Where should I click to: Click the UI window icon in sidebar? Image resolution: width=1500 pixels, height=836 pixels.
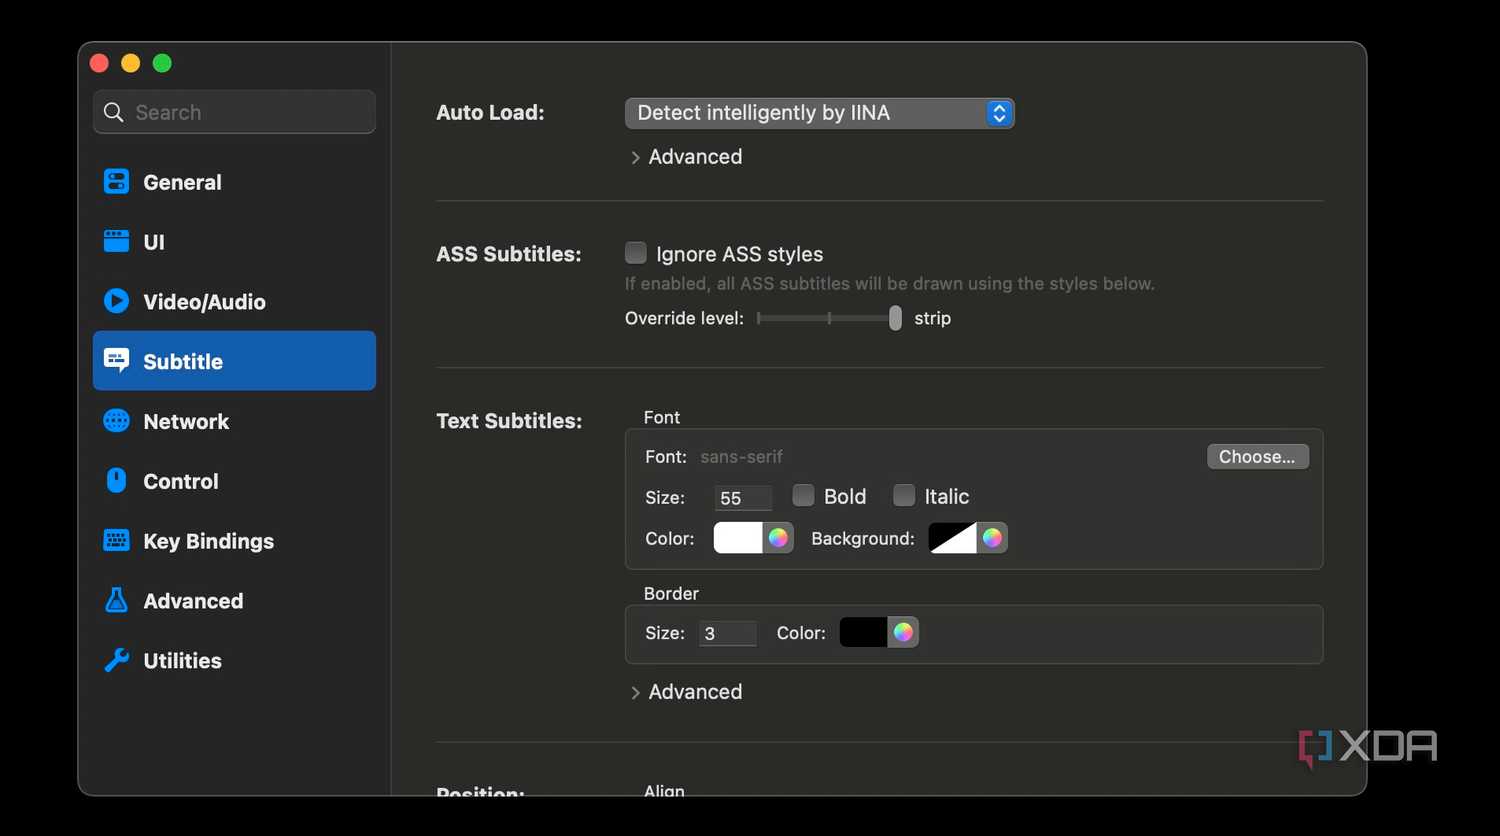116,241
